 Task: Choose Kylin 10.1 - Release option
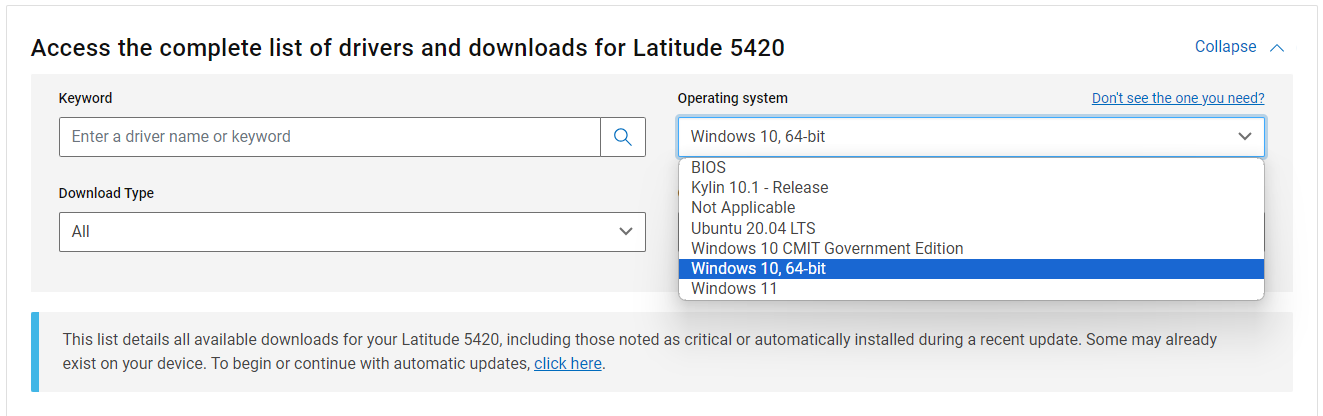click(x=759, y=188)
